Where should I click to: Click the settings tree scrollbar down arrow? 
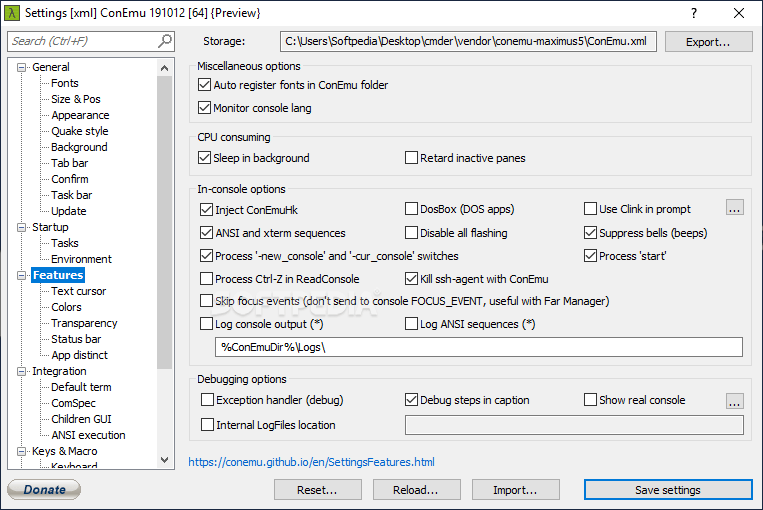164,460
